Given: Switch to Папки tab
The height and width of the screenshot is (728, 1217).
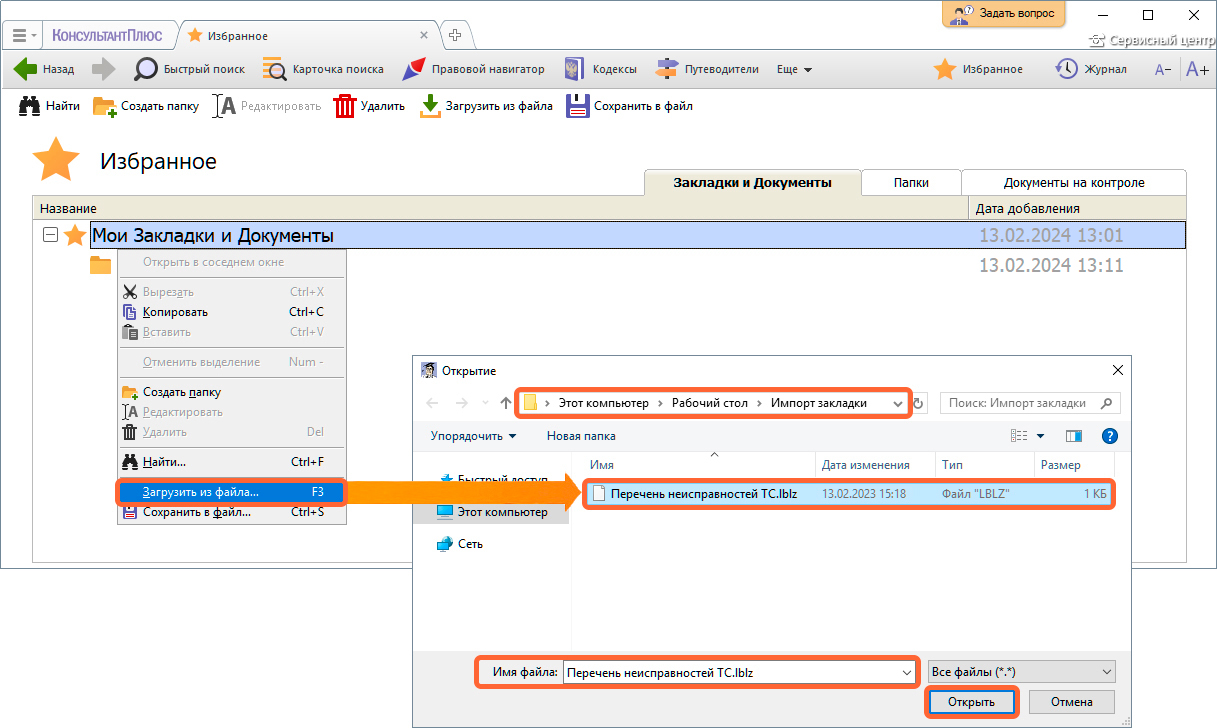Looking at the screenshot, I should pos(911,183).
